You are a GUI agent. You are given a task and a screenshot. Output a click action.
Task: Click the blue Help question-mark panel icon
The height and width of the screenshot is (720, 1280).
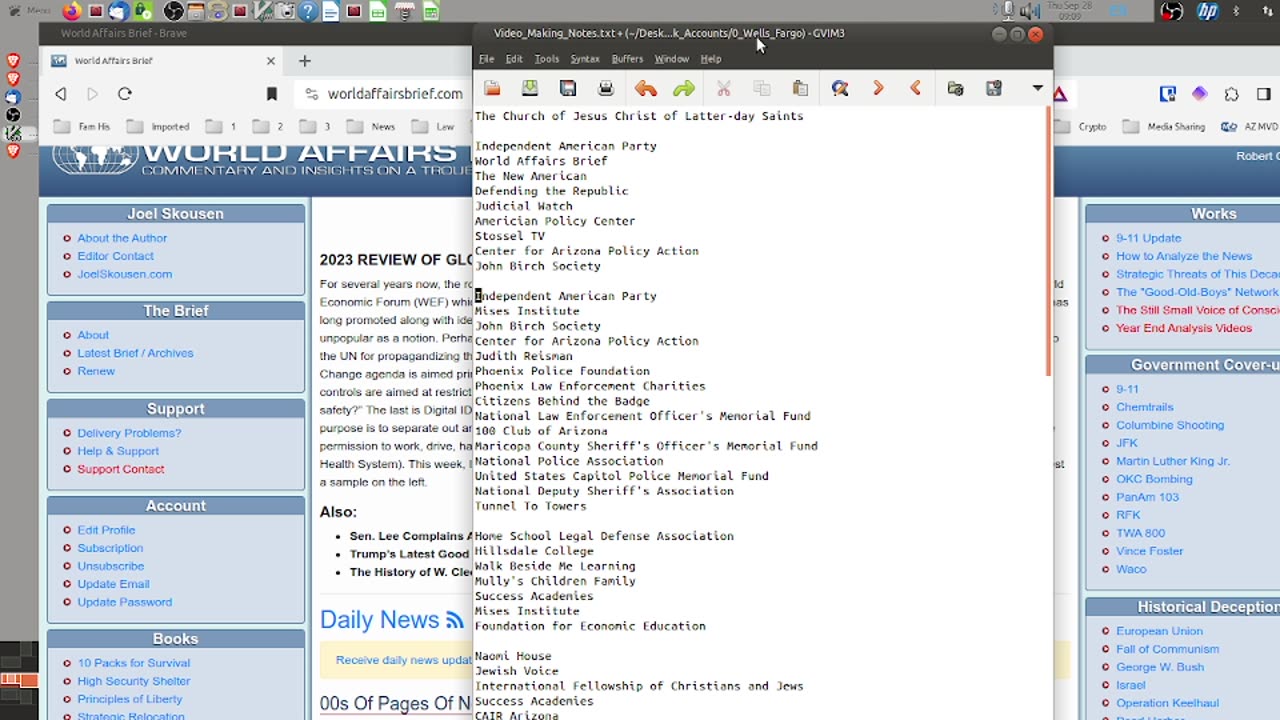[307, 12]
